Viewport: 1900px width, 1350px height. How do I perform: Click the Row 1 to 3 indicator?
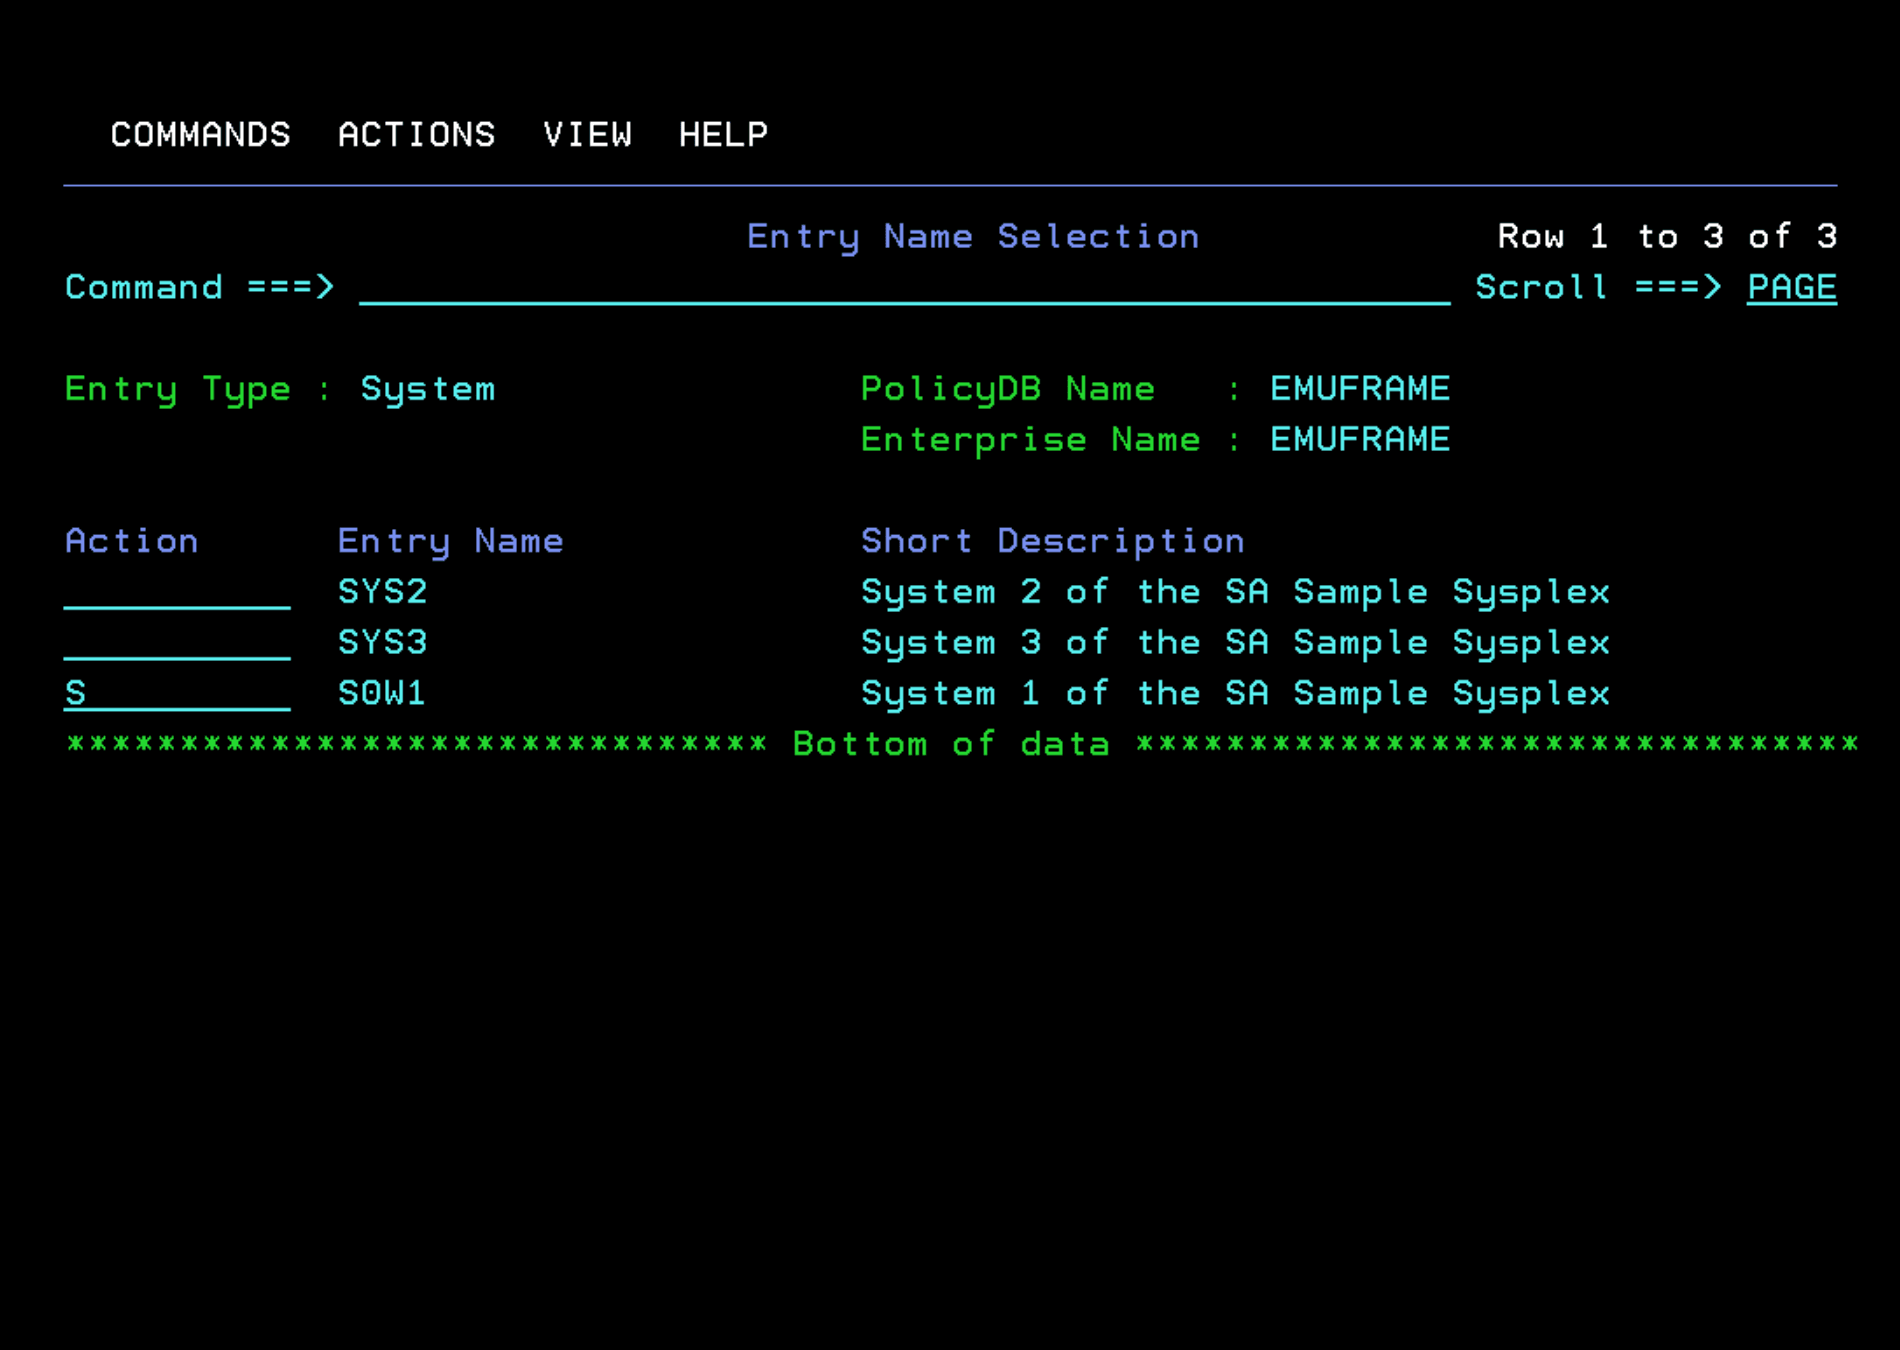click(1665, 236)
